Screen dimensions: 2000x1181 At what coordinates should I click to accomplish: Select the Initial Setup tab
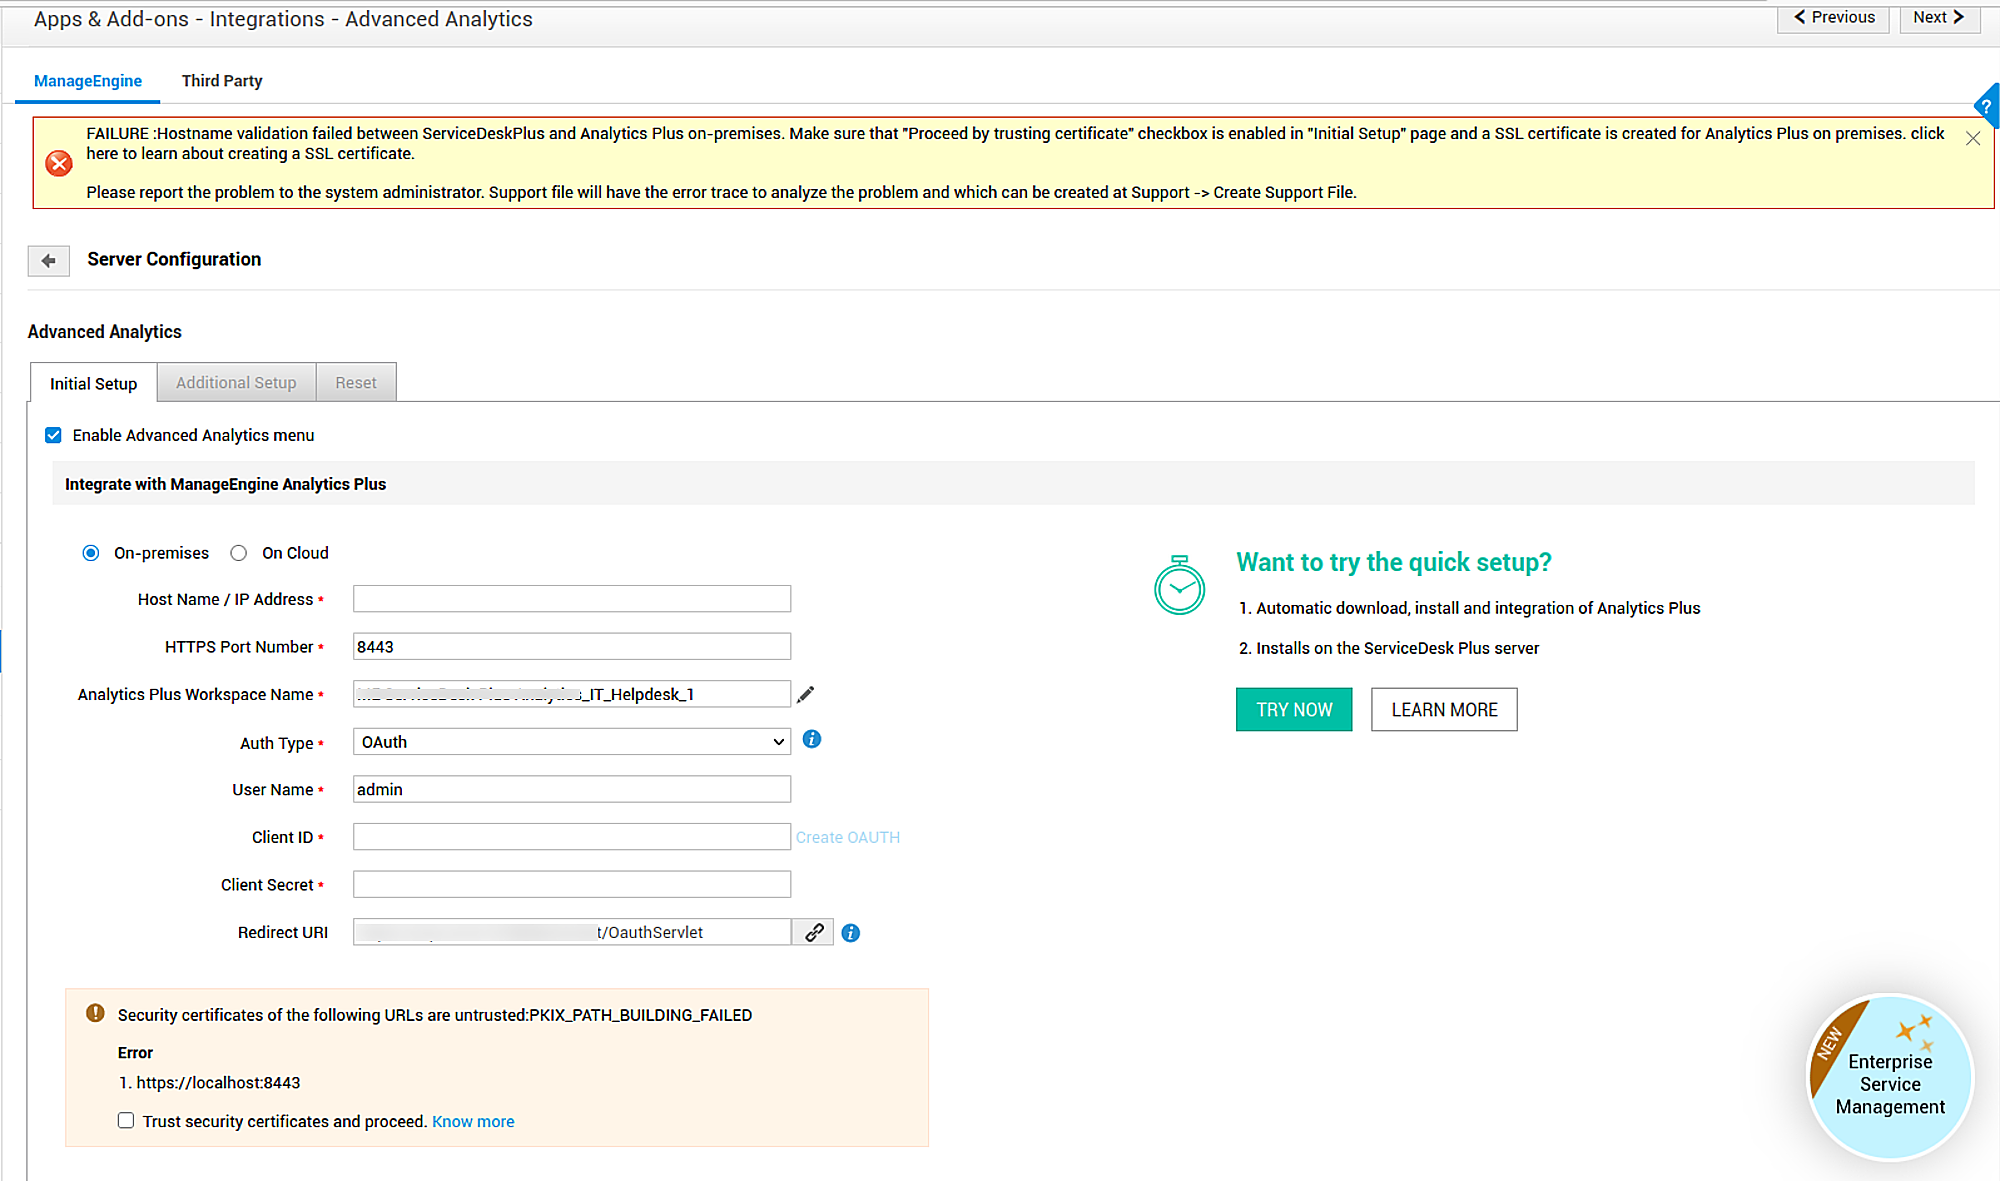(x=94, y=383)
